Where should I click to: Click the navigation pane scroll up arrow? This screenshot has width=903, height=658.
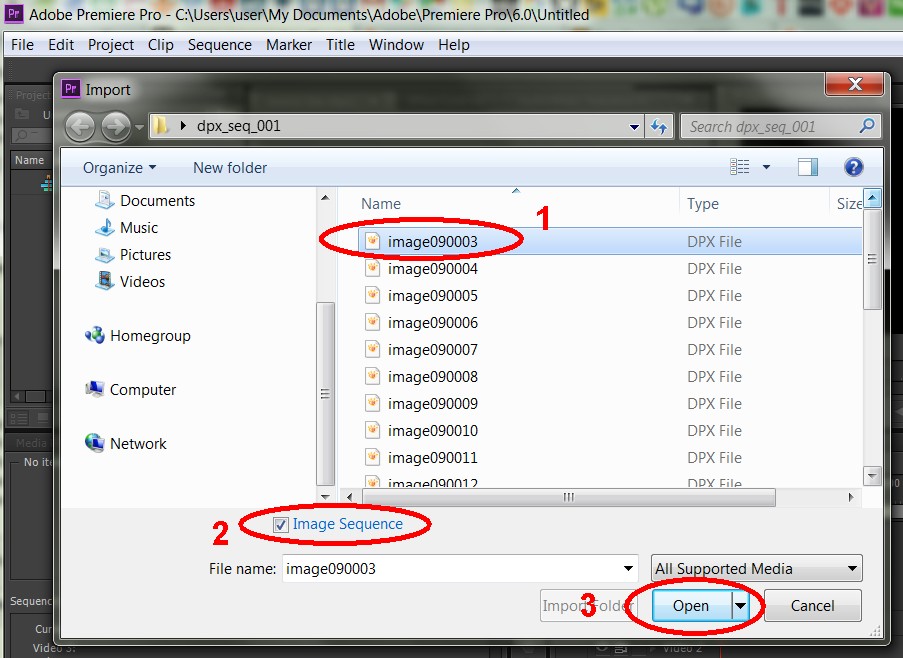325,198
